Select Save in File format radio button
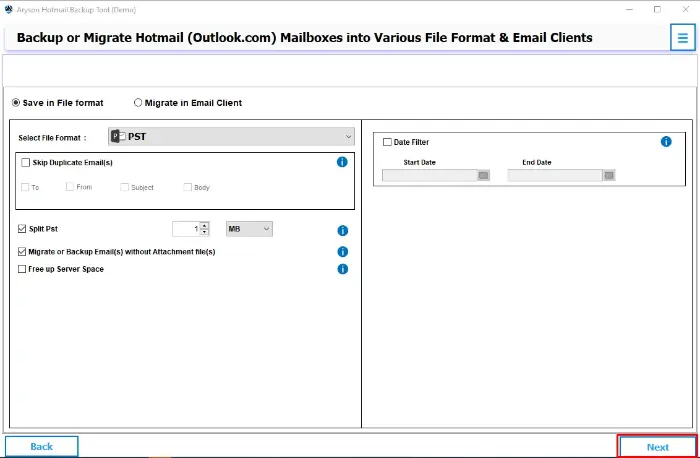The width and height of the screenshot is (700, 458). (16, 103)
